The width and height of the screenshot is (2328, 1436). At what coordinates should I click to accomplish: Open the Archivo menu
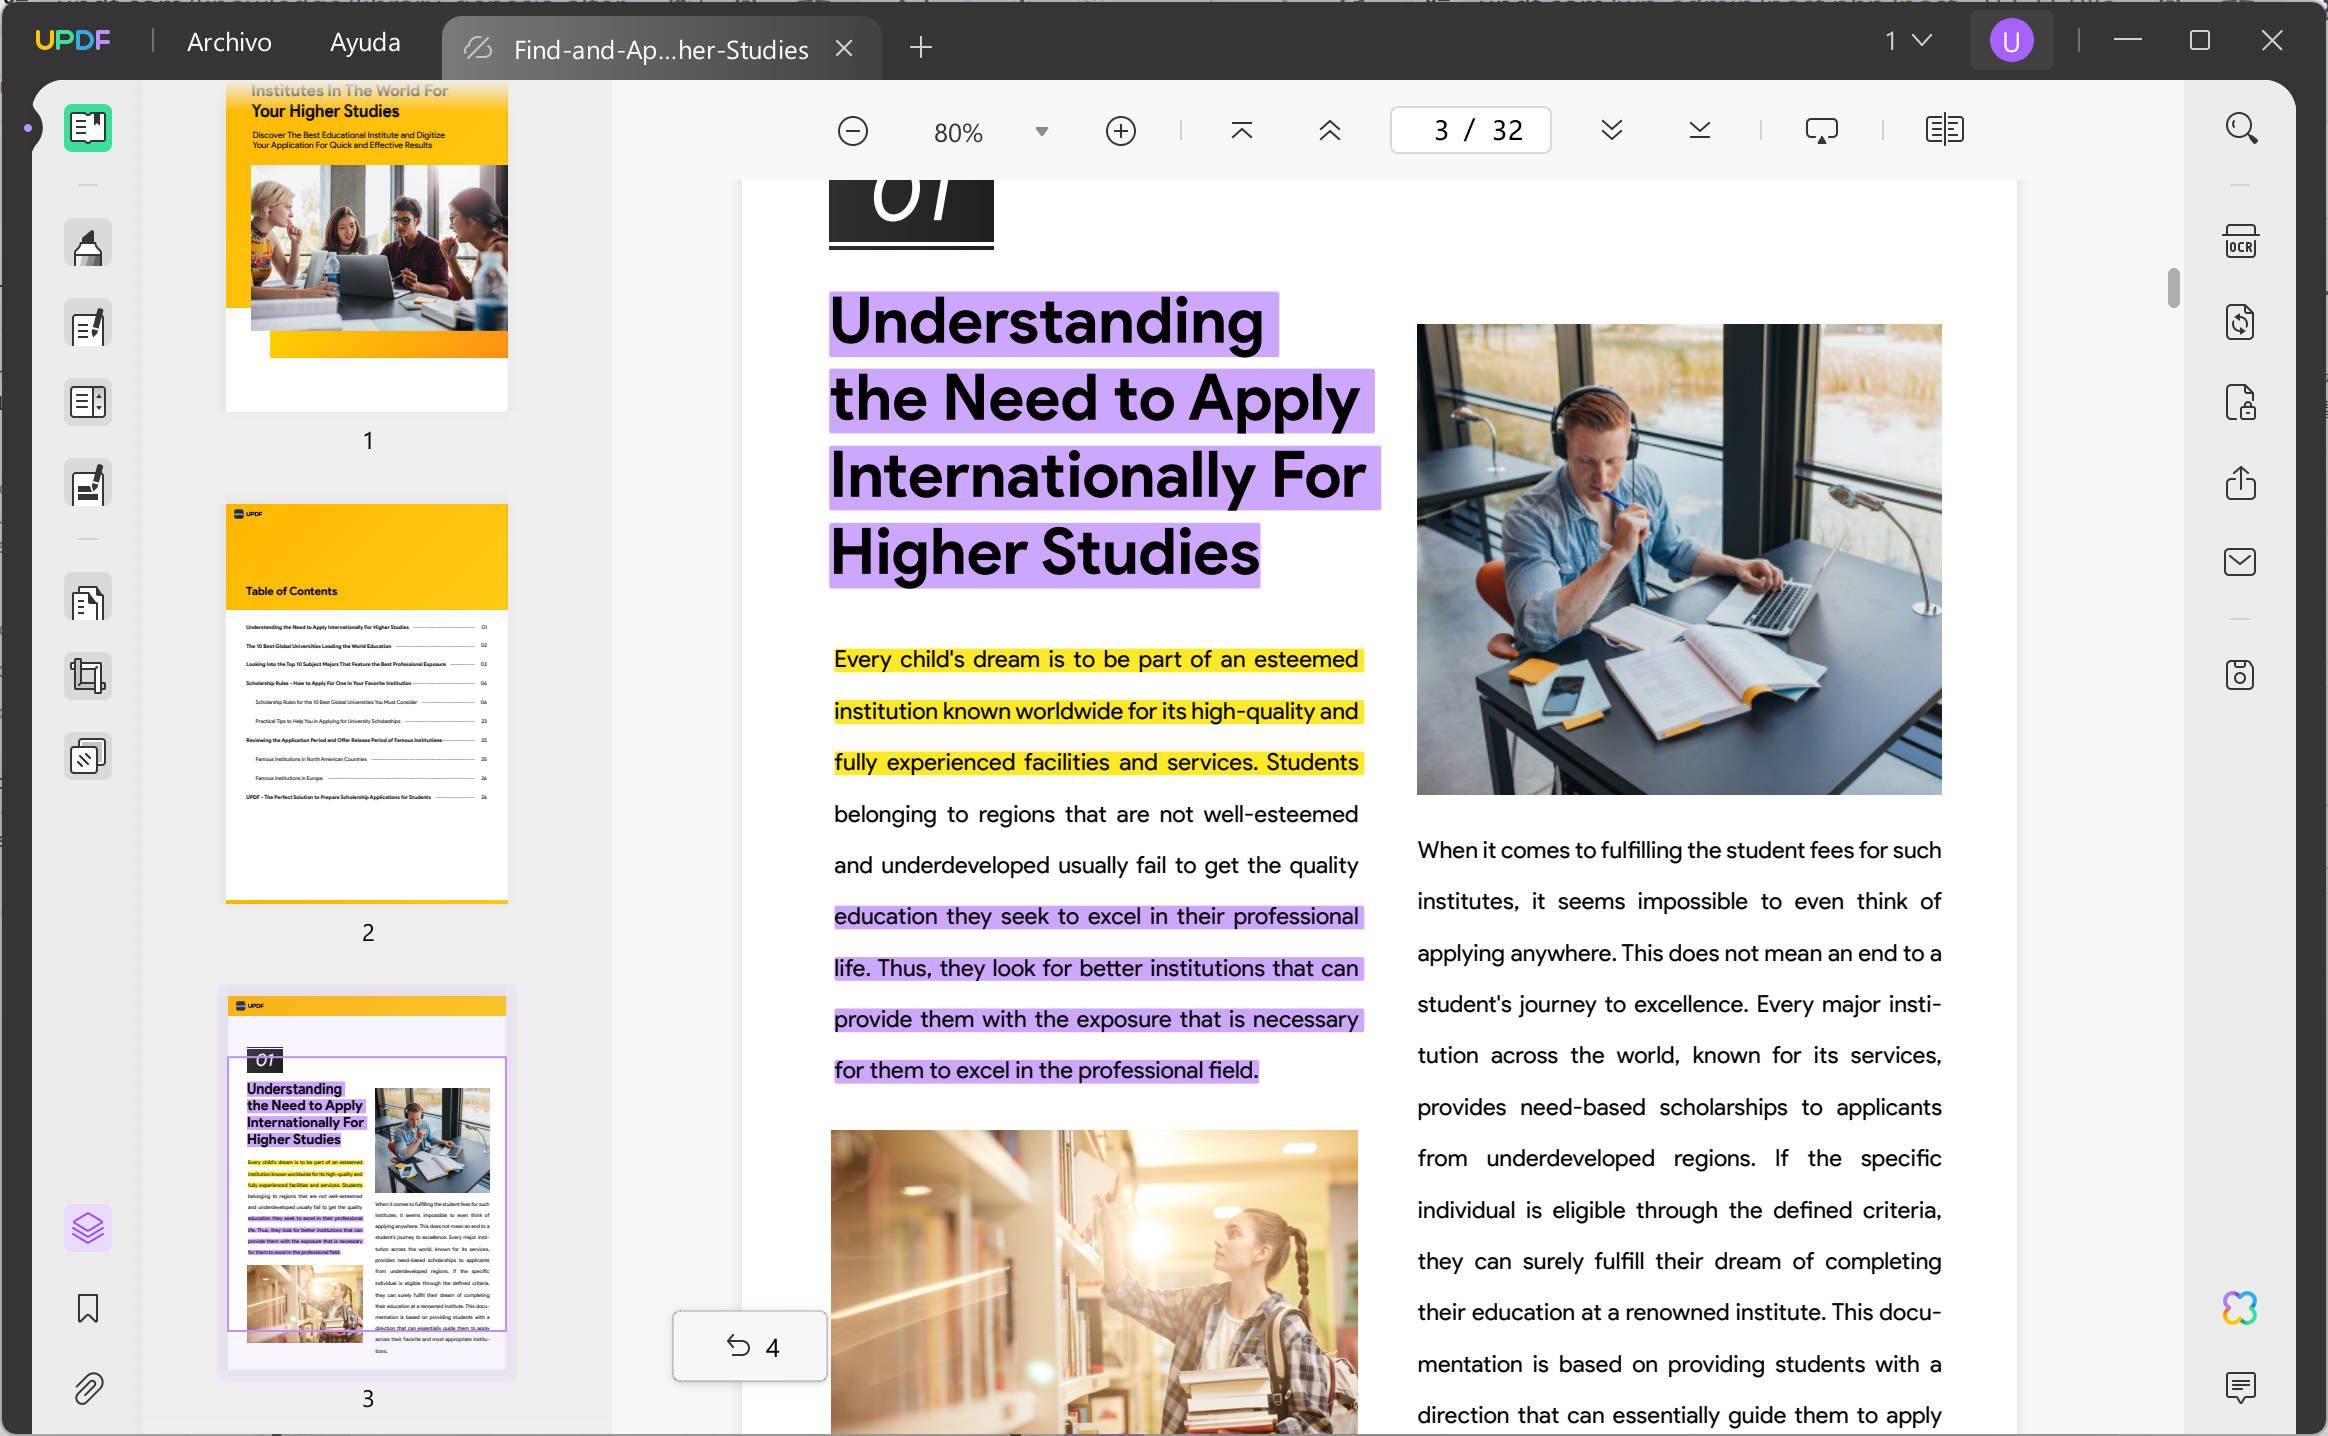click(229, 42)
